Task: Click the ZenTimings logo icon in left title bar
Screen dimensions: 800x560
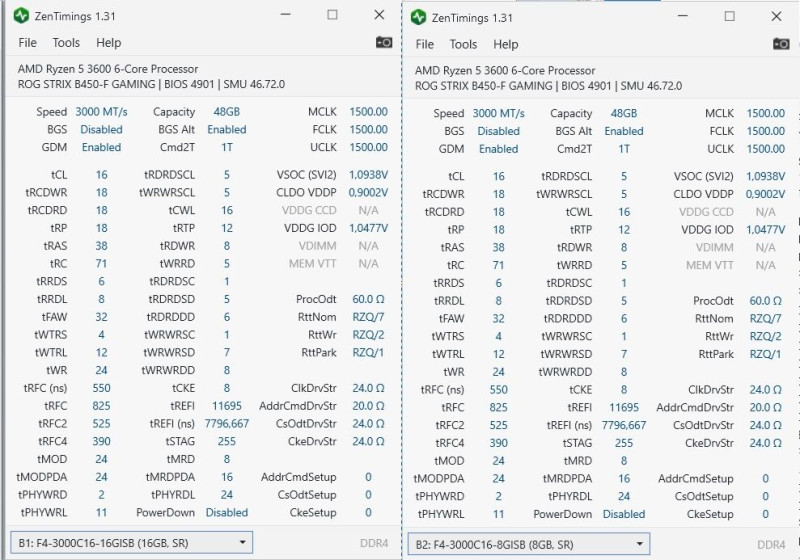Action: pyautogui.click(x=21, y=16)
